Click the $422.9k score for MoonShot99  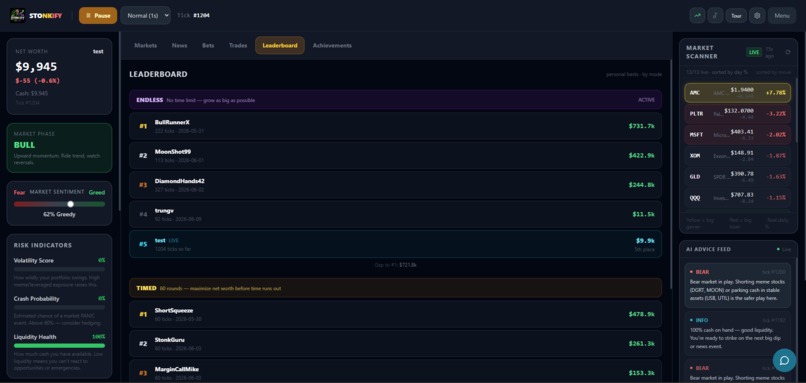[x=642, y=155]
